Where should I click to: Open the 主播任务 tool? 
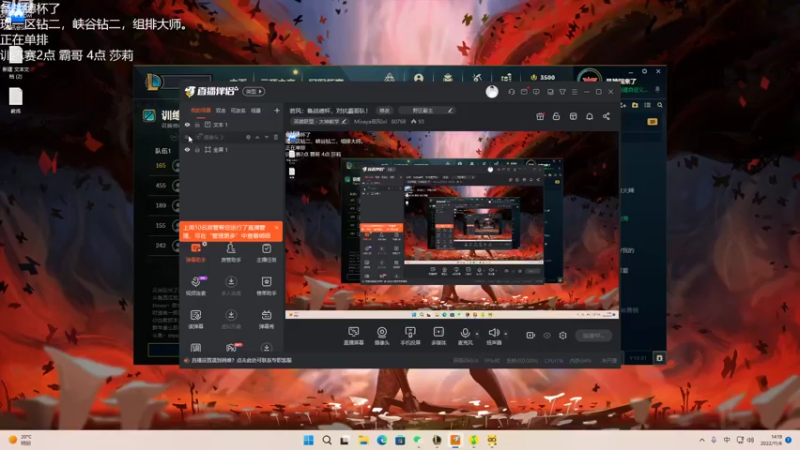pyautogui.click(x=266, y=253)
